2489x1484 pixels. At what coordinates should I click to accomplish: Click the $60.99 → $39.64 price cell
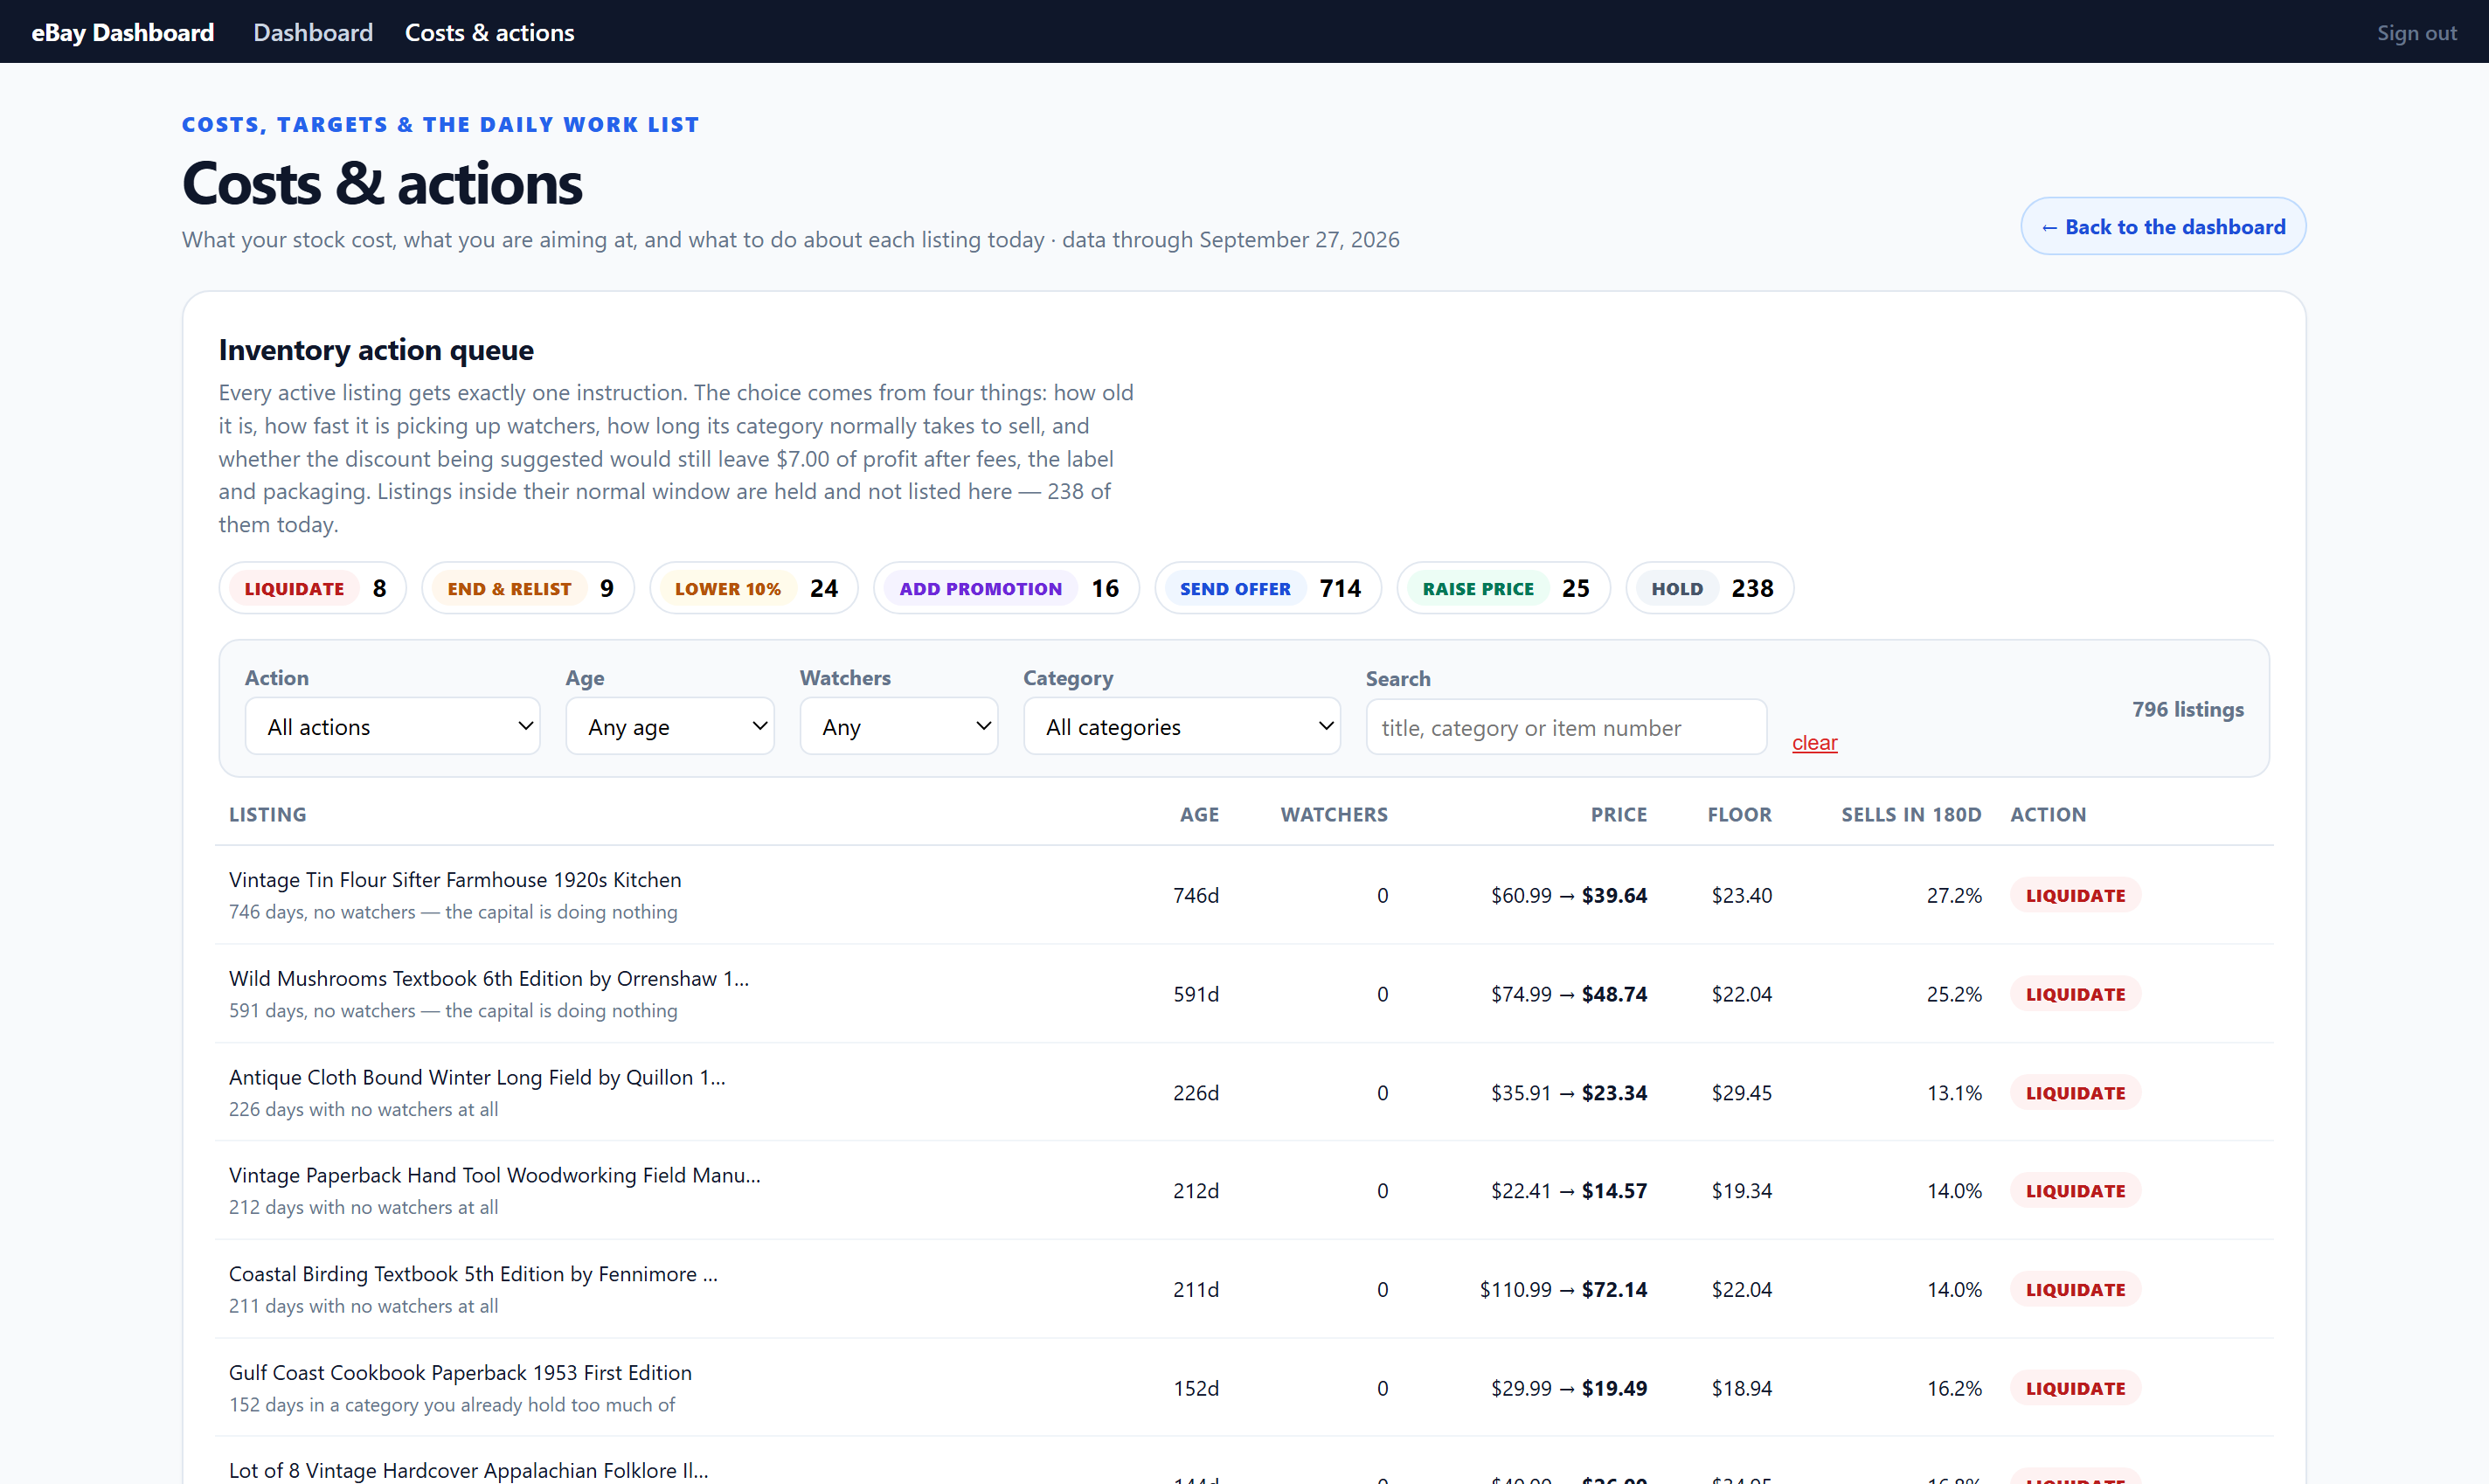[x=1569, y=895]
